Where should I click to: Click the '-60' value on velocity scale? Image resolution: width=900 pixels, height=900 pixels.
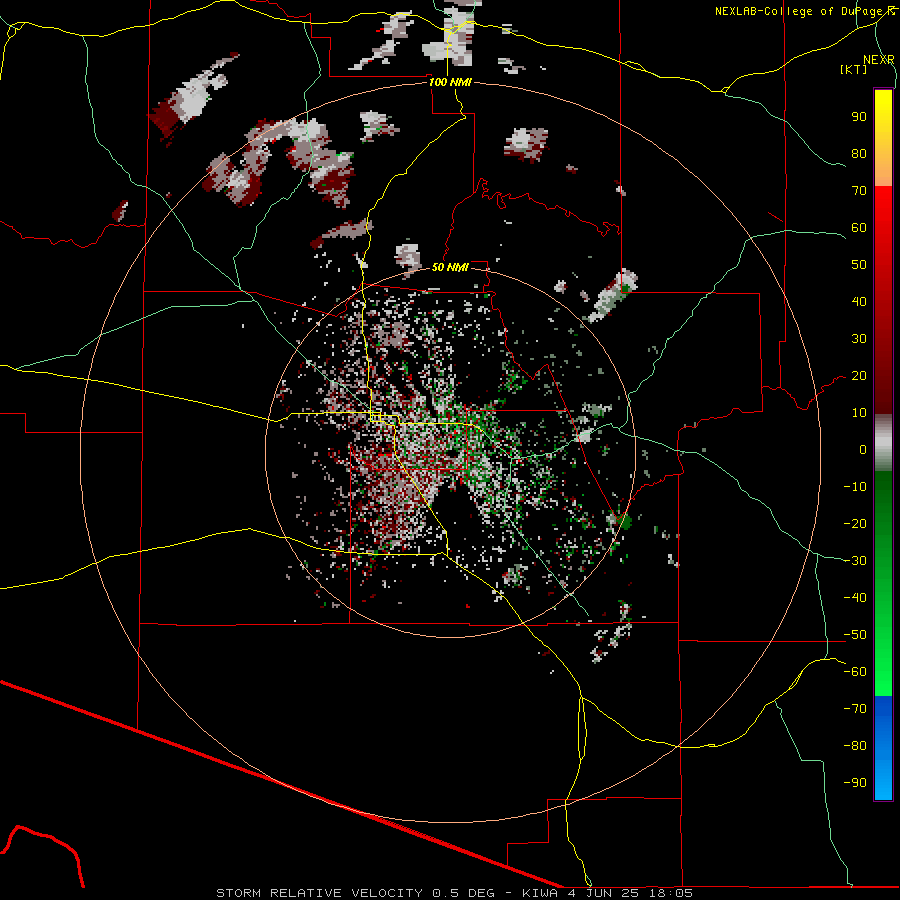(855, 672)
